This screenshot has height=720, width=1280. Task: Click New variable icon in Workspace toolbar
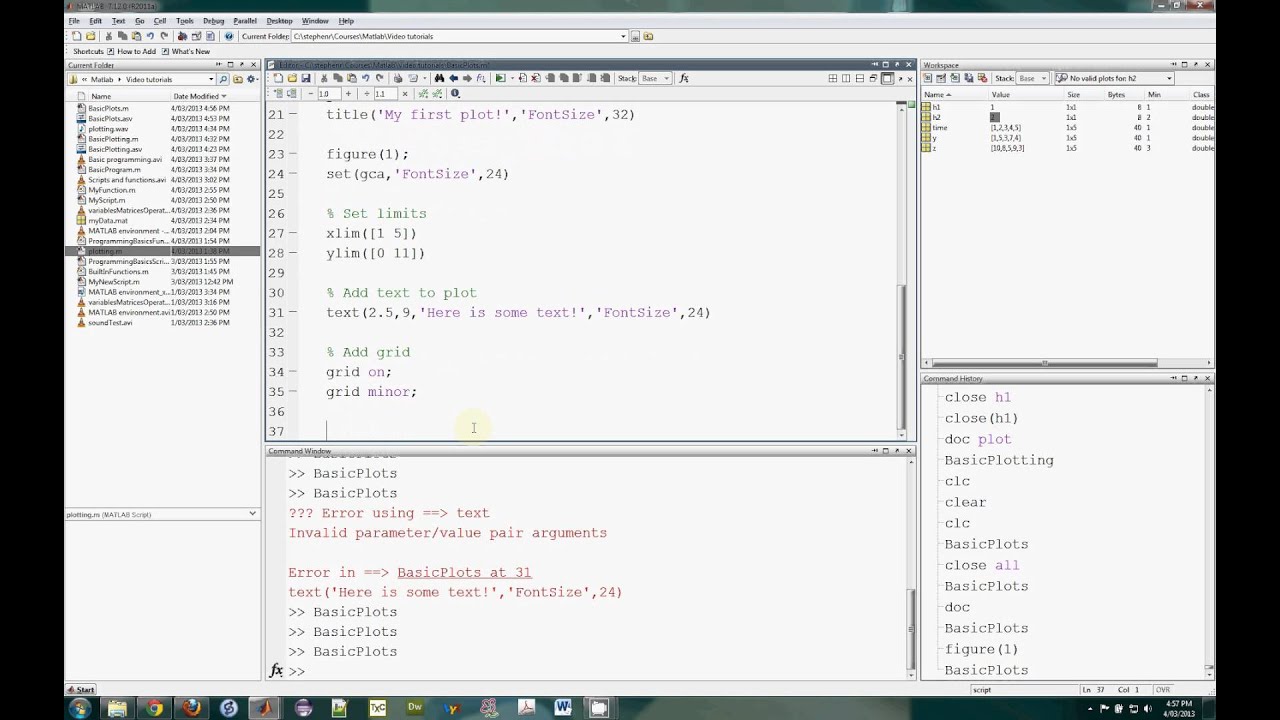928,78
